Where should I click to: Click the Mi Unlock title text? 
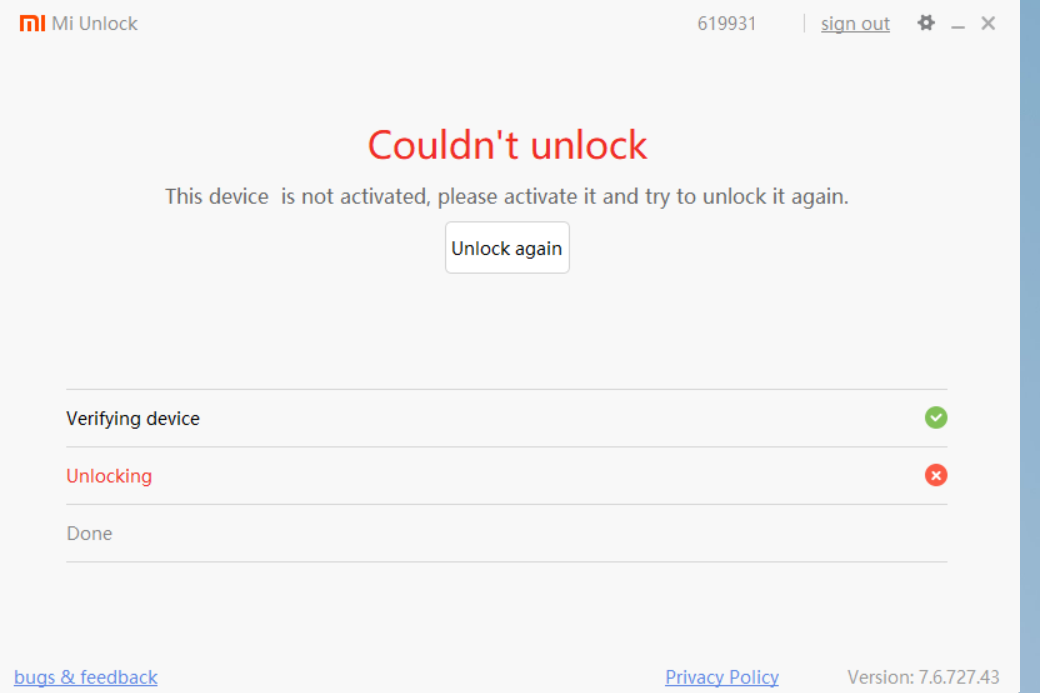click(x=95, y=24)
